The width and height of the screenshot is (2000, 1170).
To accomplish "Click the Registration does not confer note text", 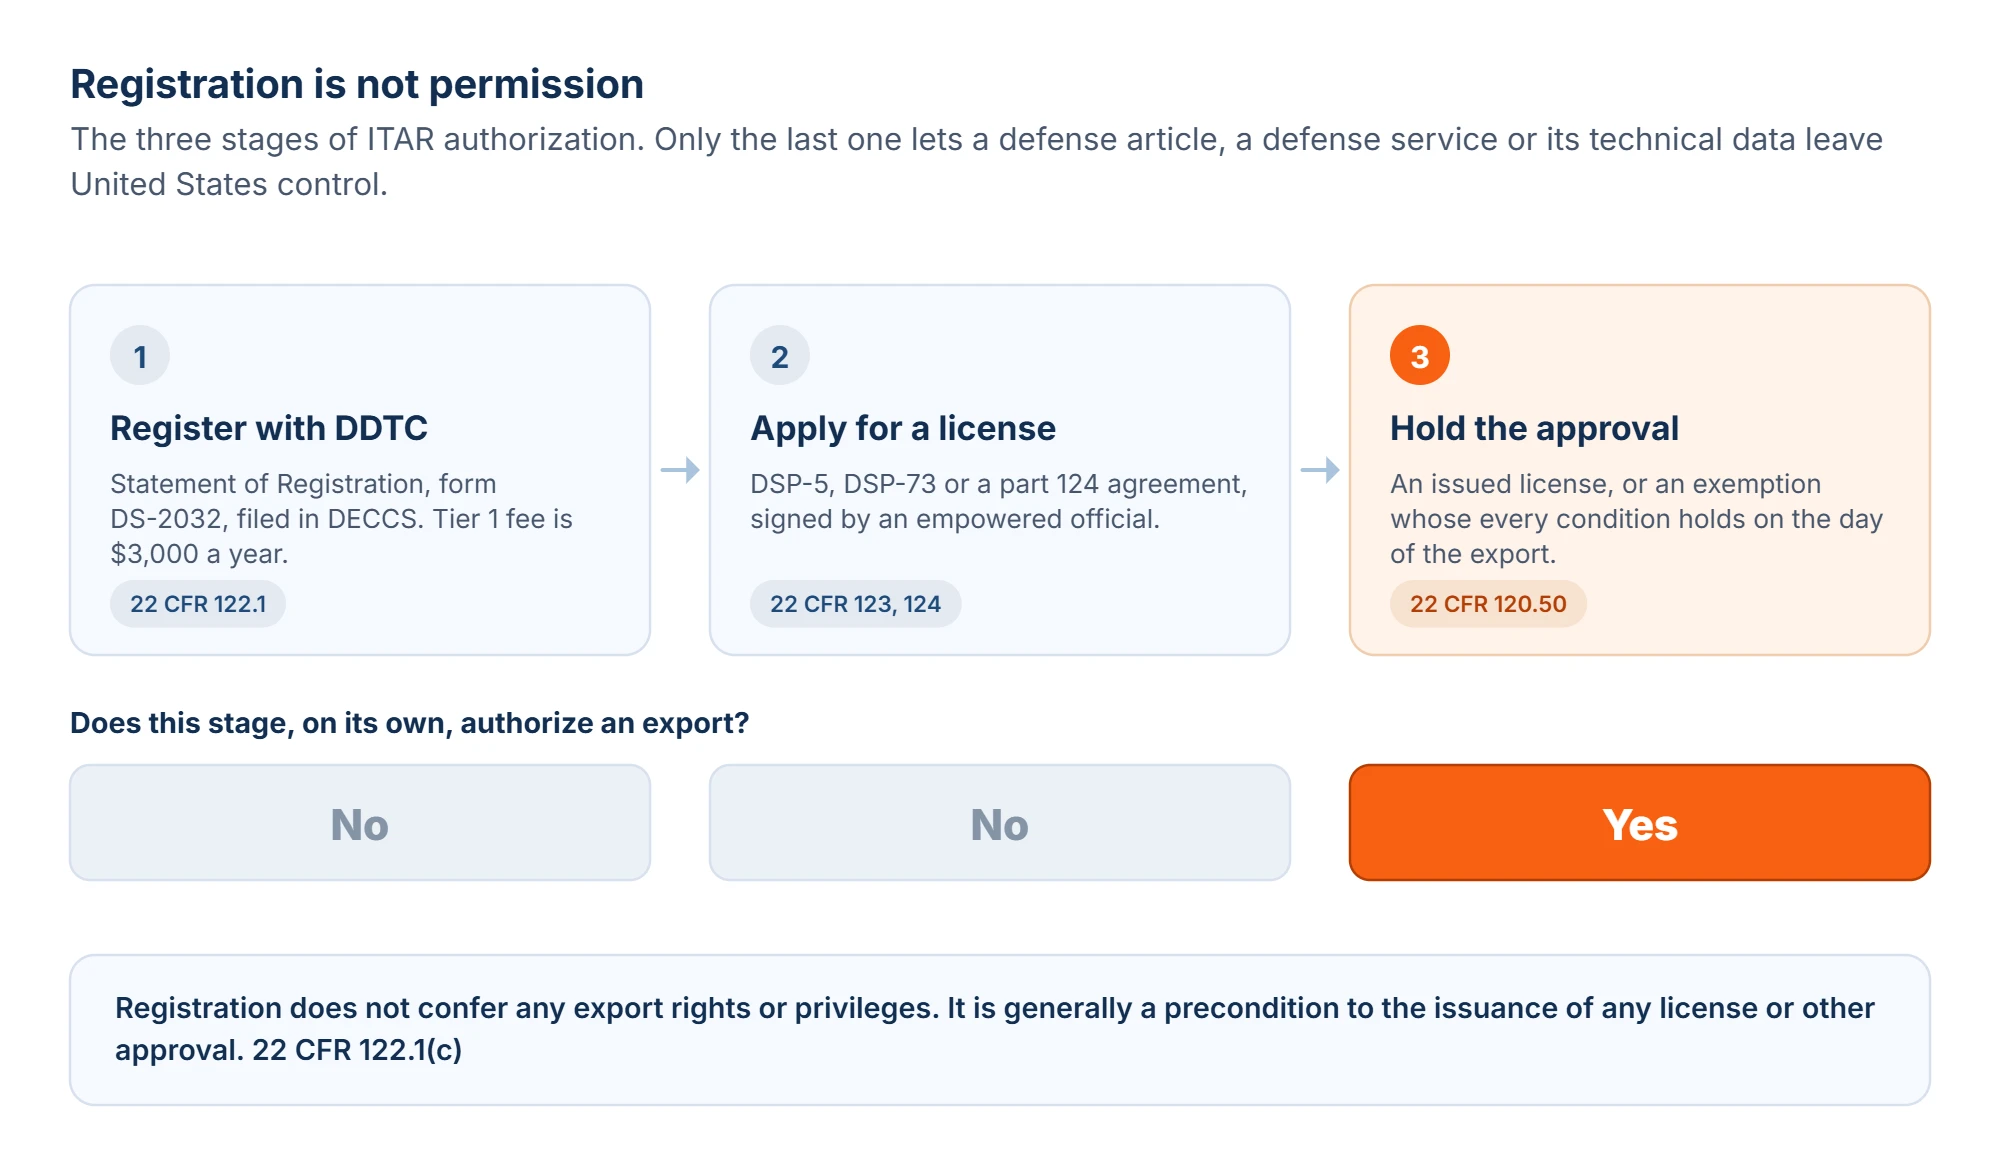I will [x=995, y=1029].
